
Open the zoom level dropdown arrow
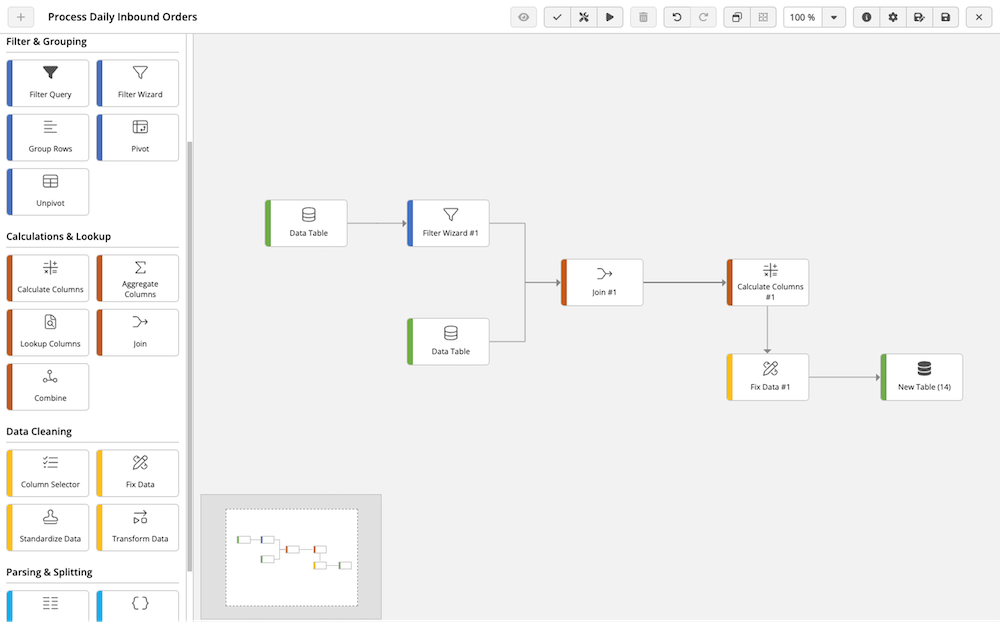(x=834, y=17)
